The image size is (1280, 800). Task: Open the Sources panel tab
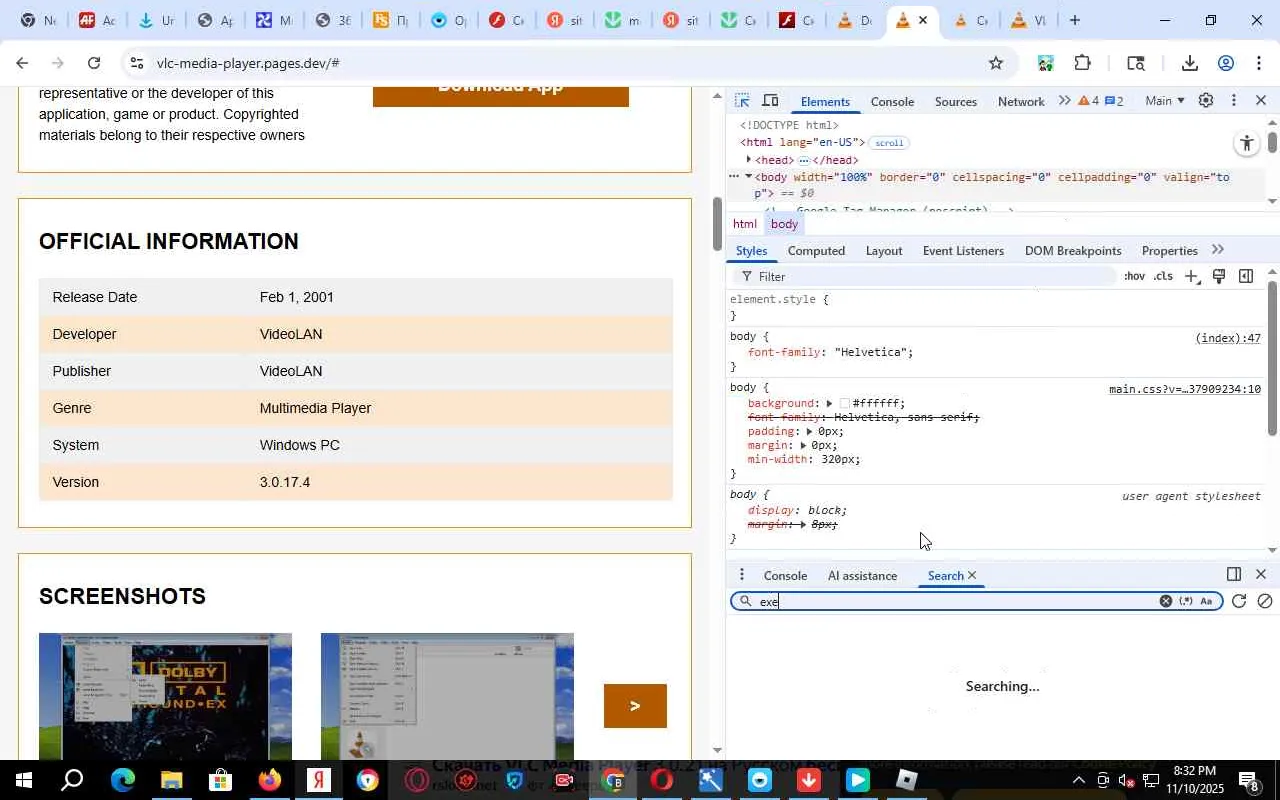[x=956, y=102]
